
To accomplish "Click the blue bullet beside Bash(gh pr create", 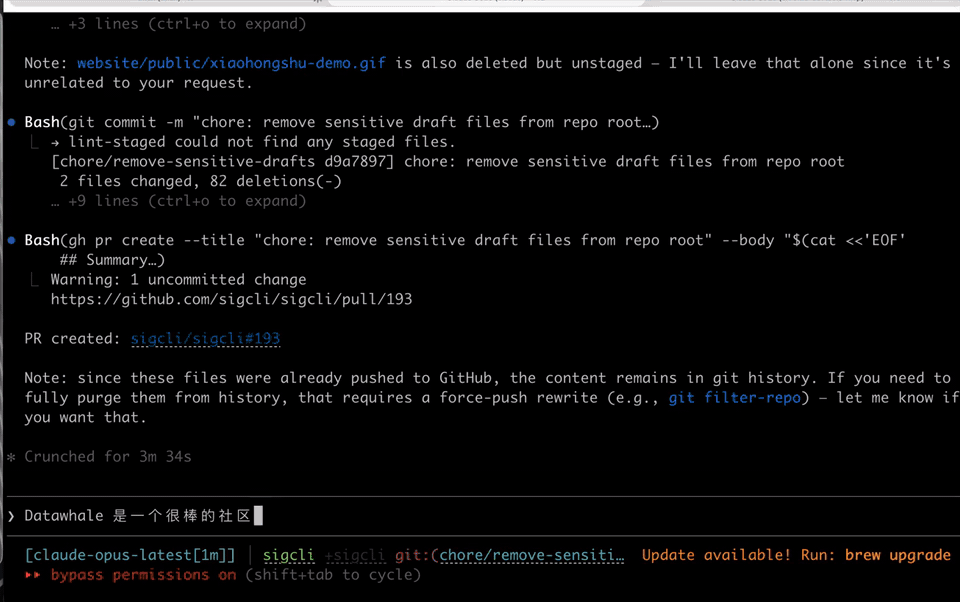I will pos(11,240).
